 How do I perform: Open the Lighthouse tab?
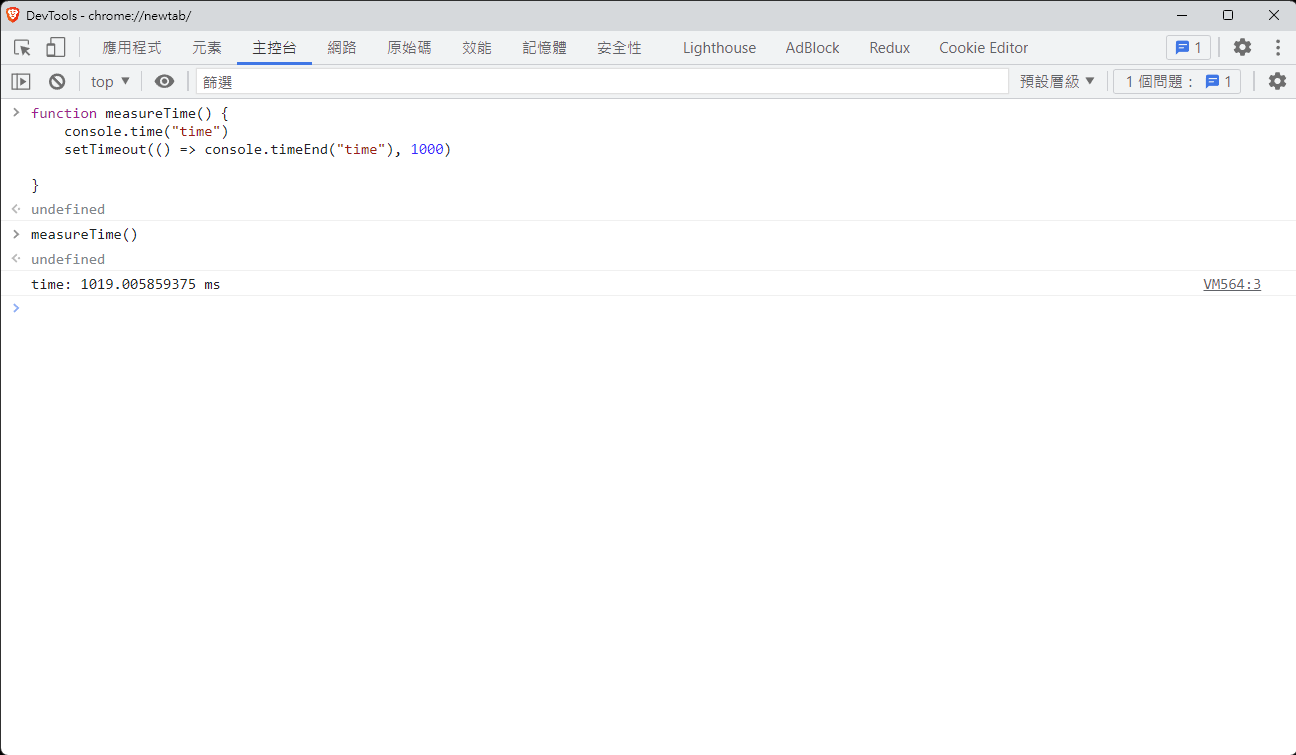pos(719,47)
